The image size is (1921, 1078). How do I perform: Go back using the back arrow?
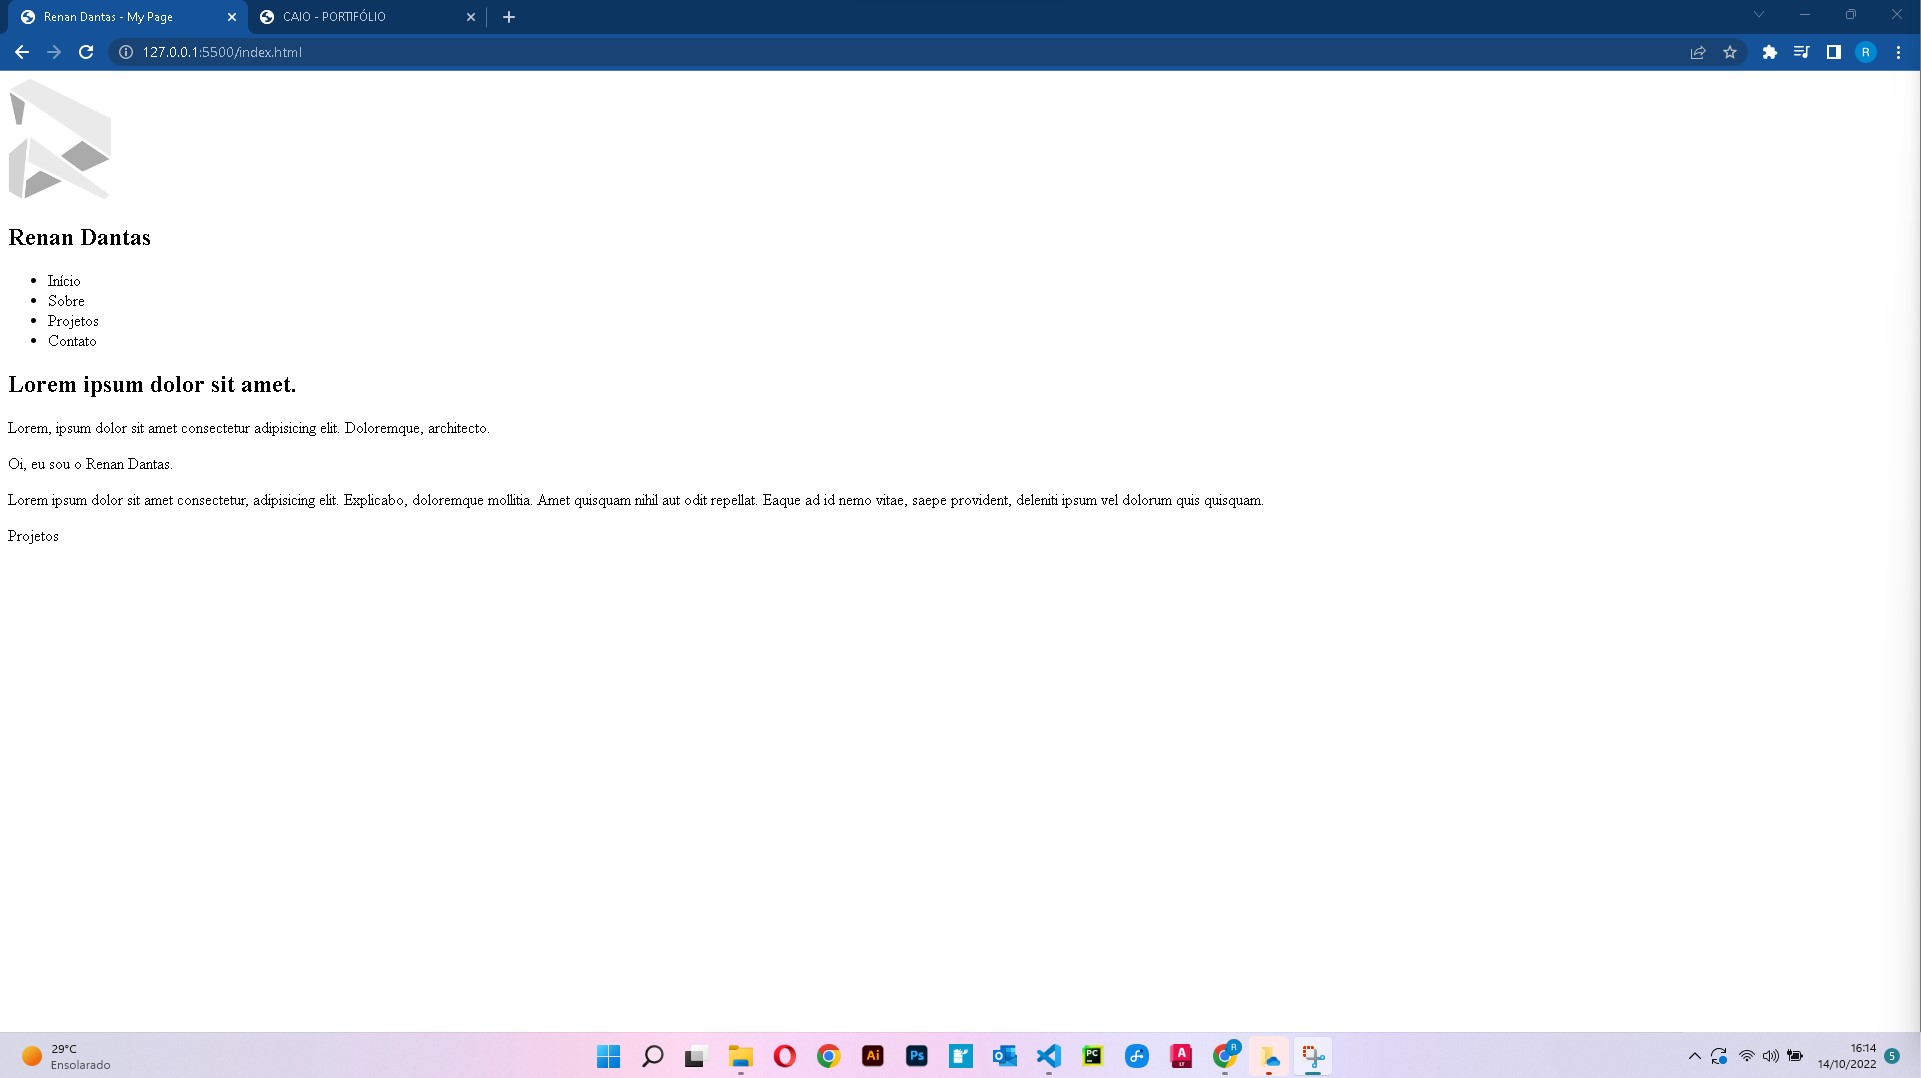[22, 52]
